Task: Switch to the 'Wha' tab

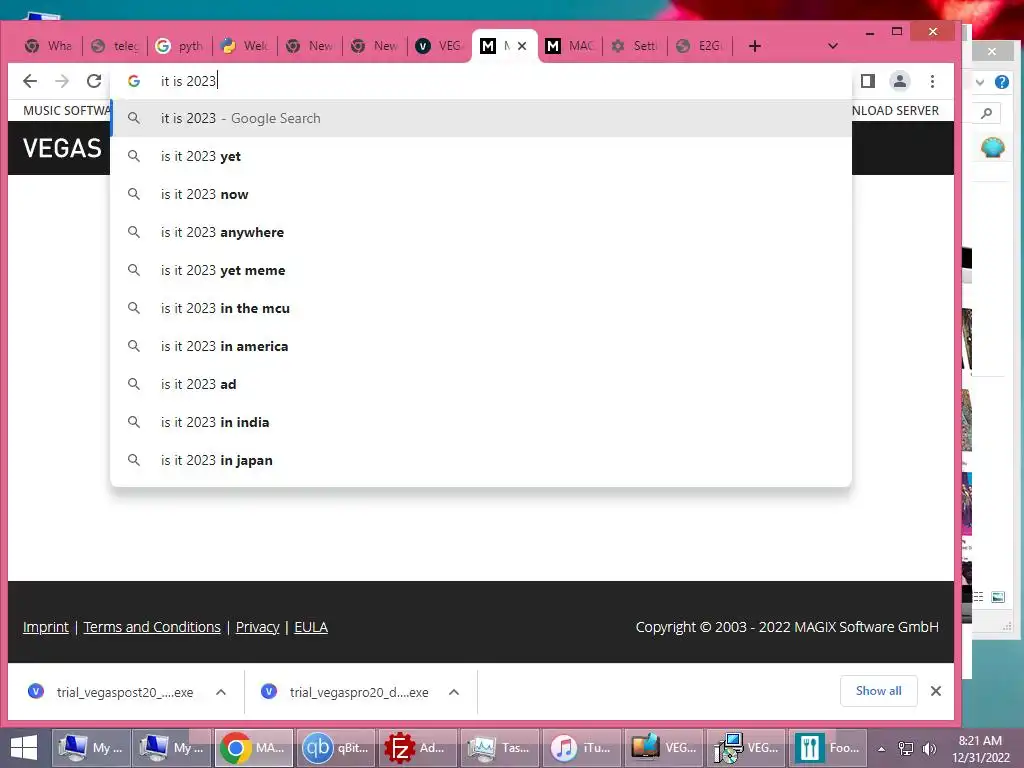Action: click(49, 46)
